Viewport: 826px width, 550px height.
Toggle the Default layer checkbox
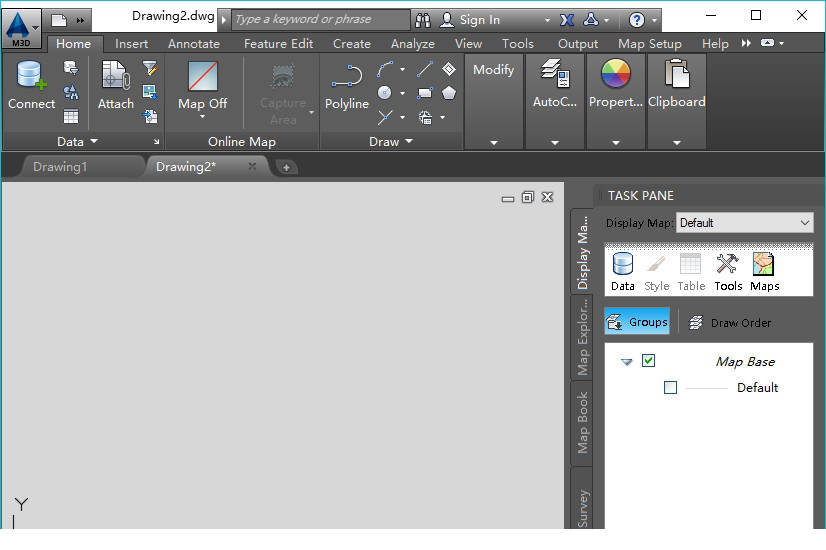(670, 388)
